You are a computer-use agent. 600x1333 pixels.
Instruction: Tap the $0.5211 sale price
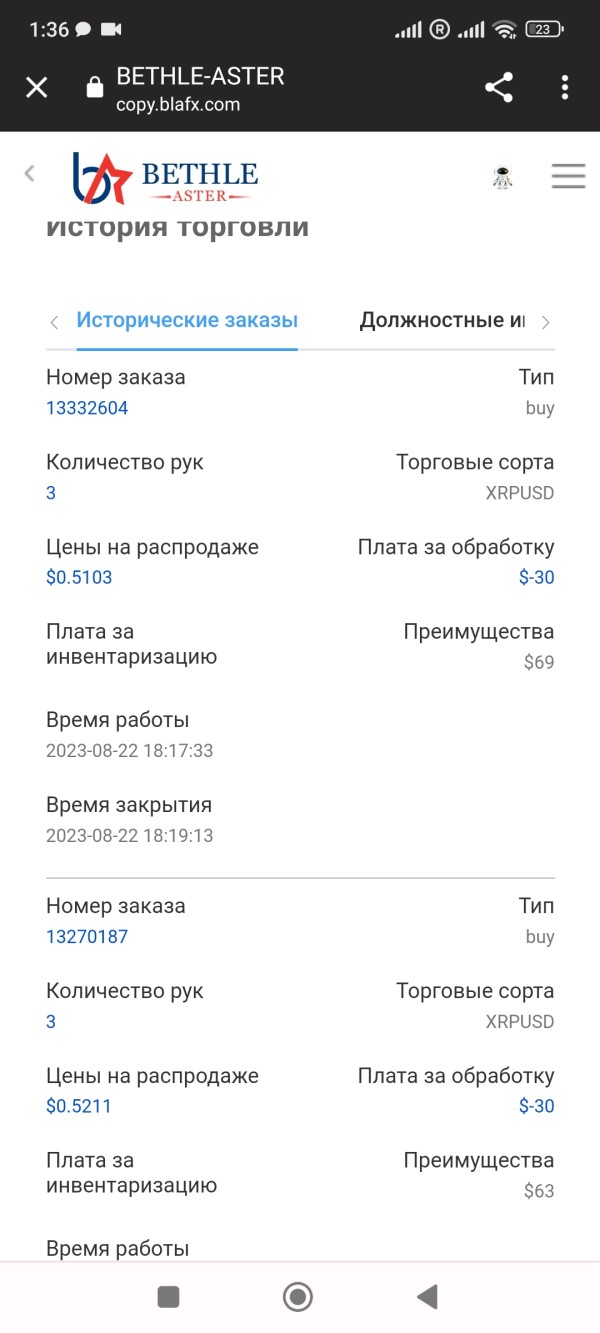pos(79,1106)
